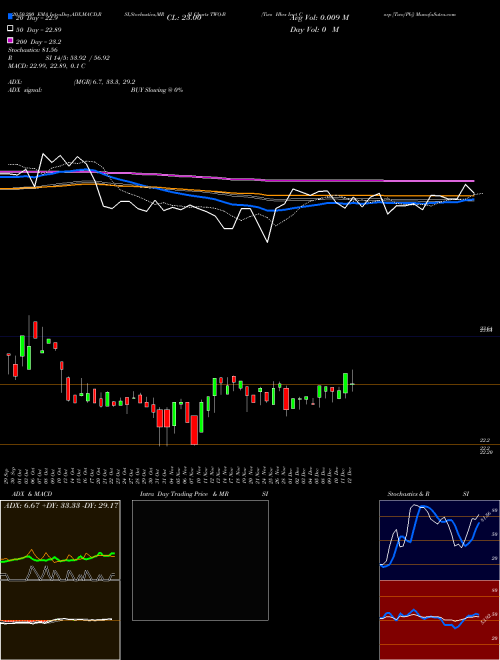
Task: Click the blue 20 Day legend swatch
Action: [10, 17]
